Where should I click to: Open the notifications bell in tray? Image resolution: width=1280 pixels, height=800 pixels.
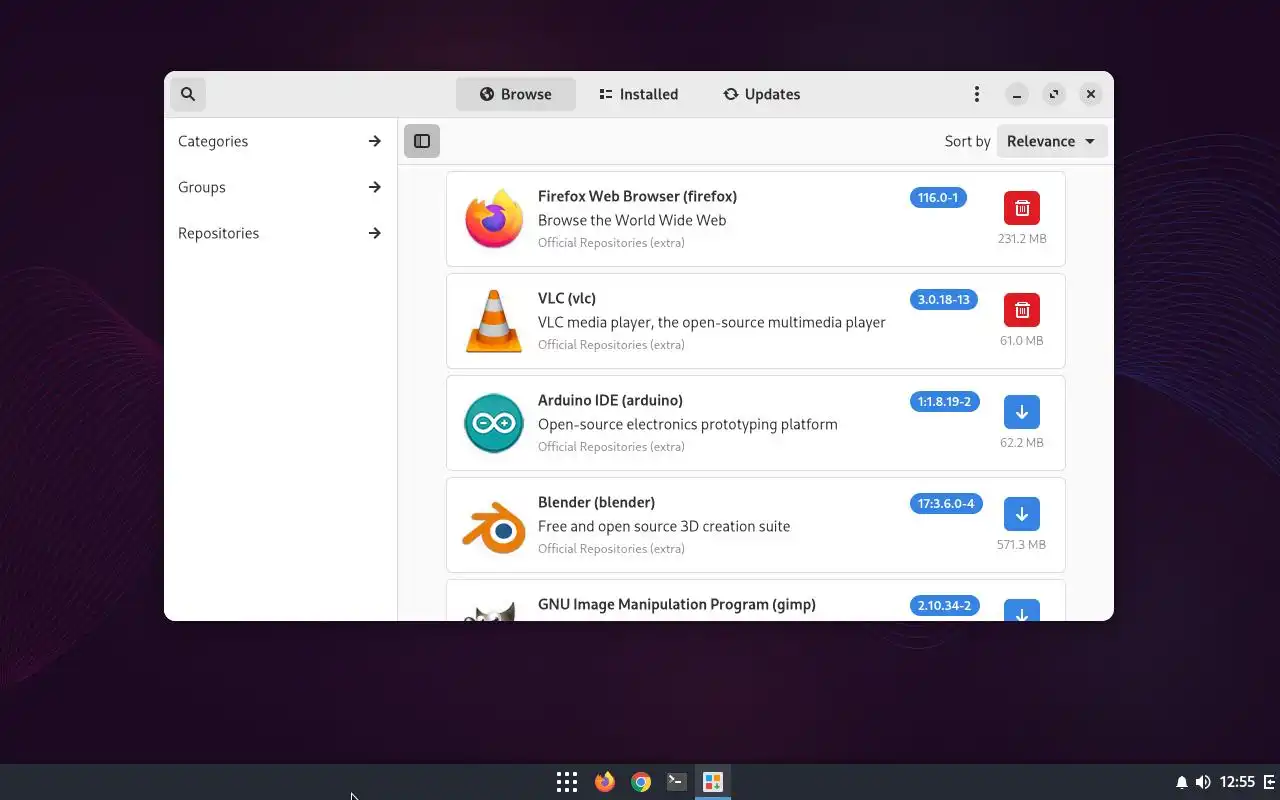click(1182, 782)
